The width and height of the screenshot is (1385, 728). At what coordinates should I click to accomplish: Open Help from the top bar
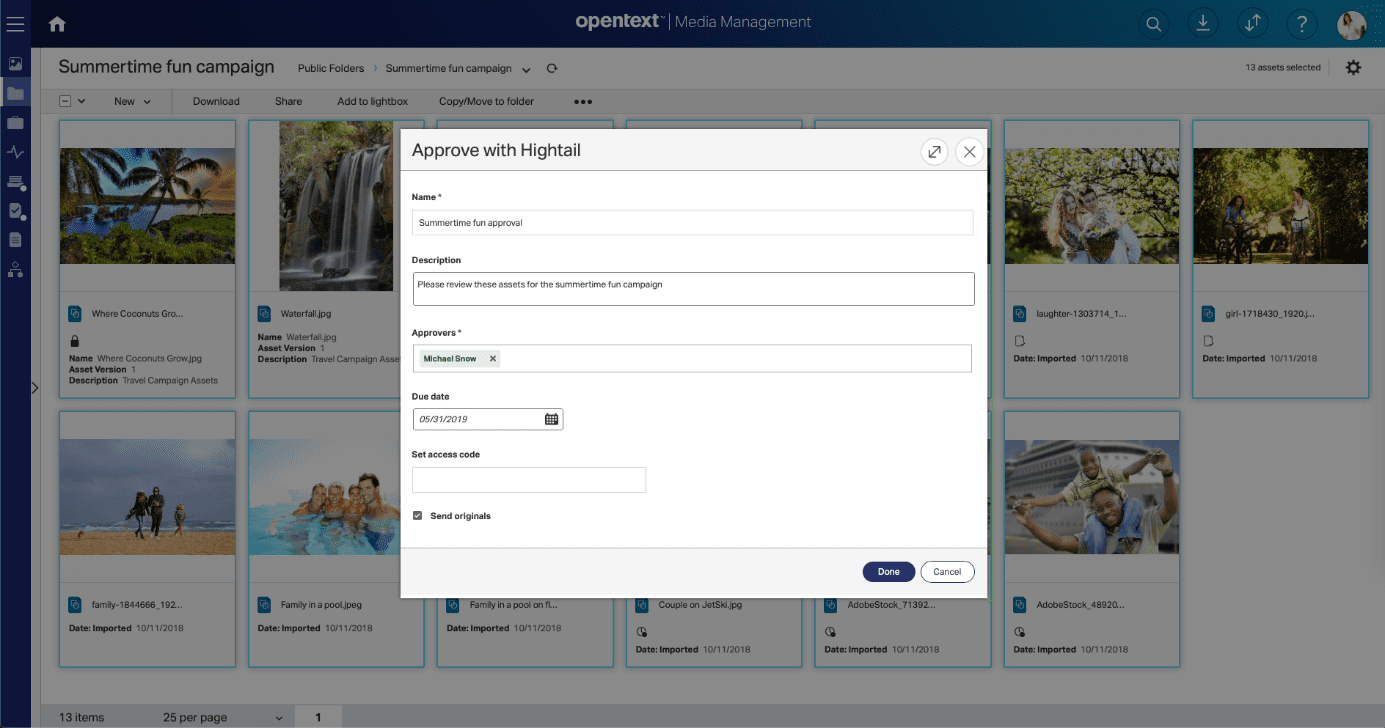1302,23
